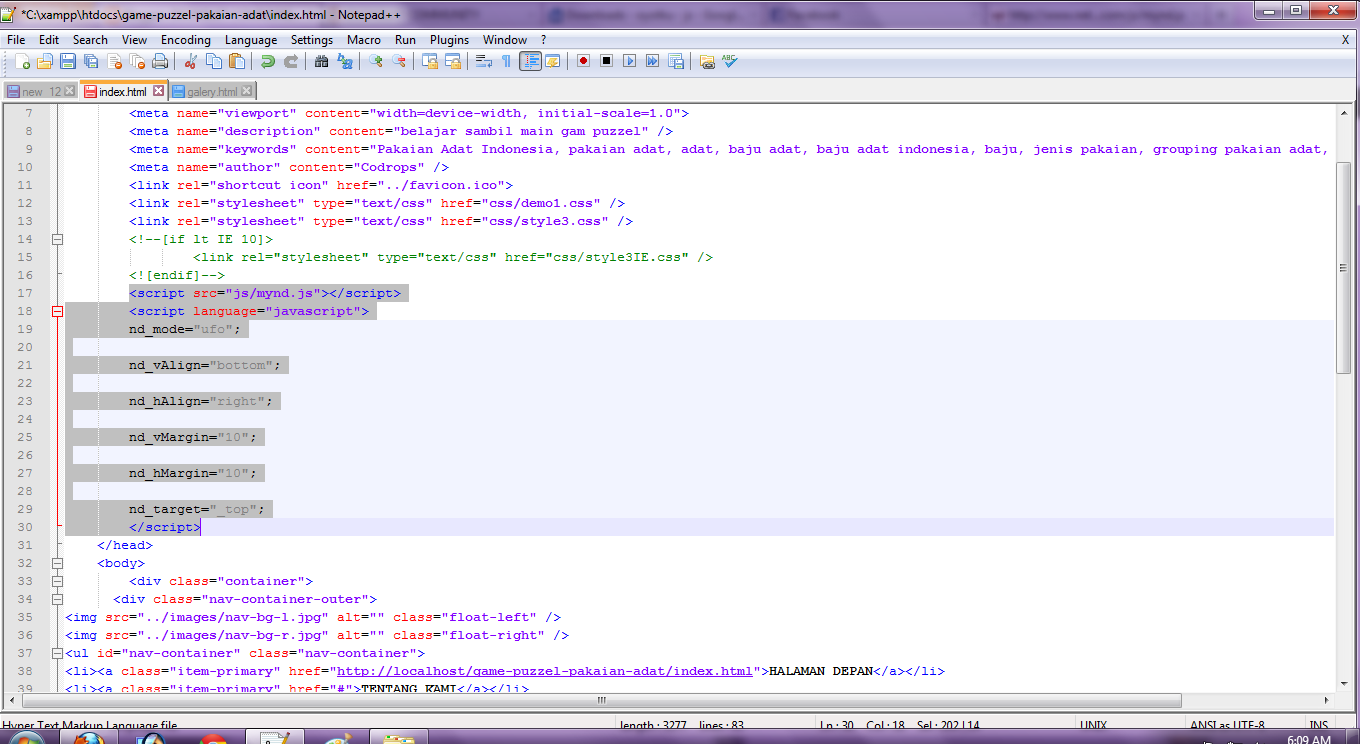
Task: Click the Paste toolbar icon
Action: point(237,61)
